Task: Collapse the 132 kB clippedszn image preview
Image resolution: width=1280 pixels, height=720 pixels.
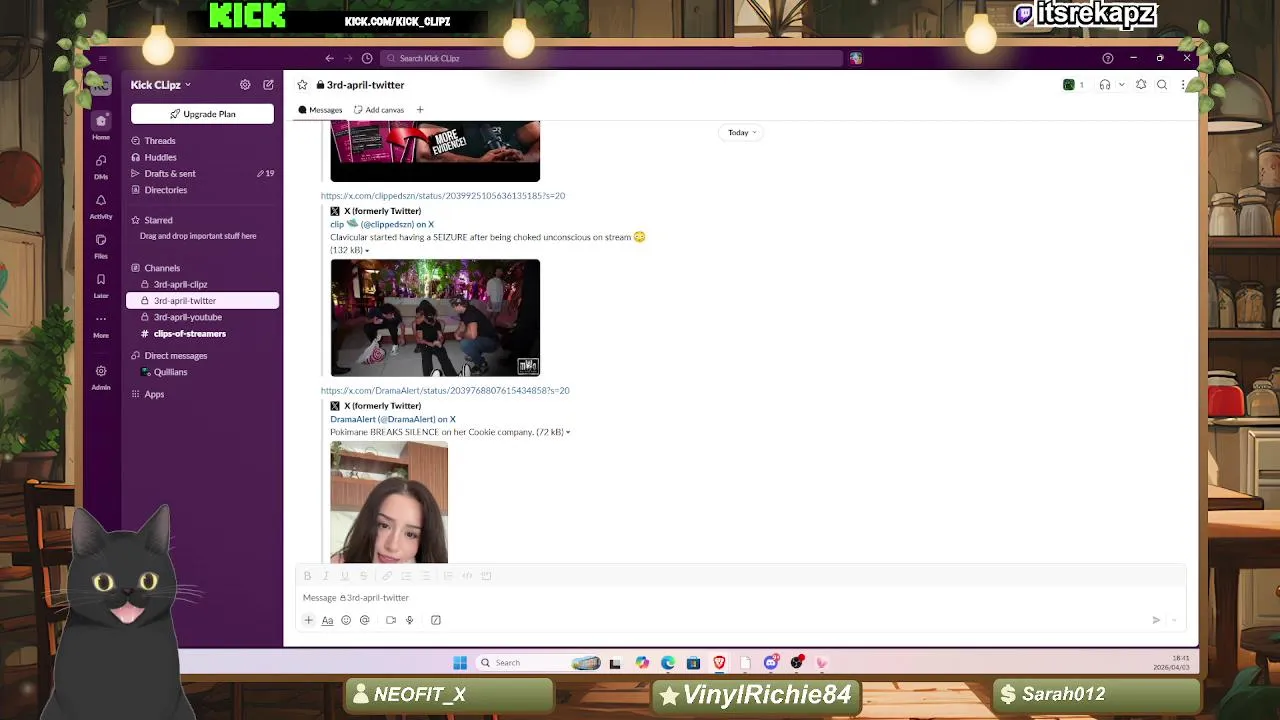Action: point(367,250)
